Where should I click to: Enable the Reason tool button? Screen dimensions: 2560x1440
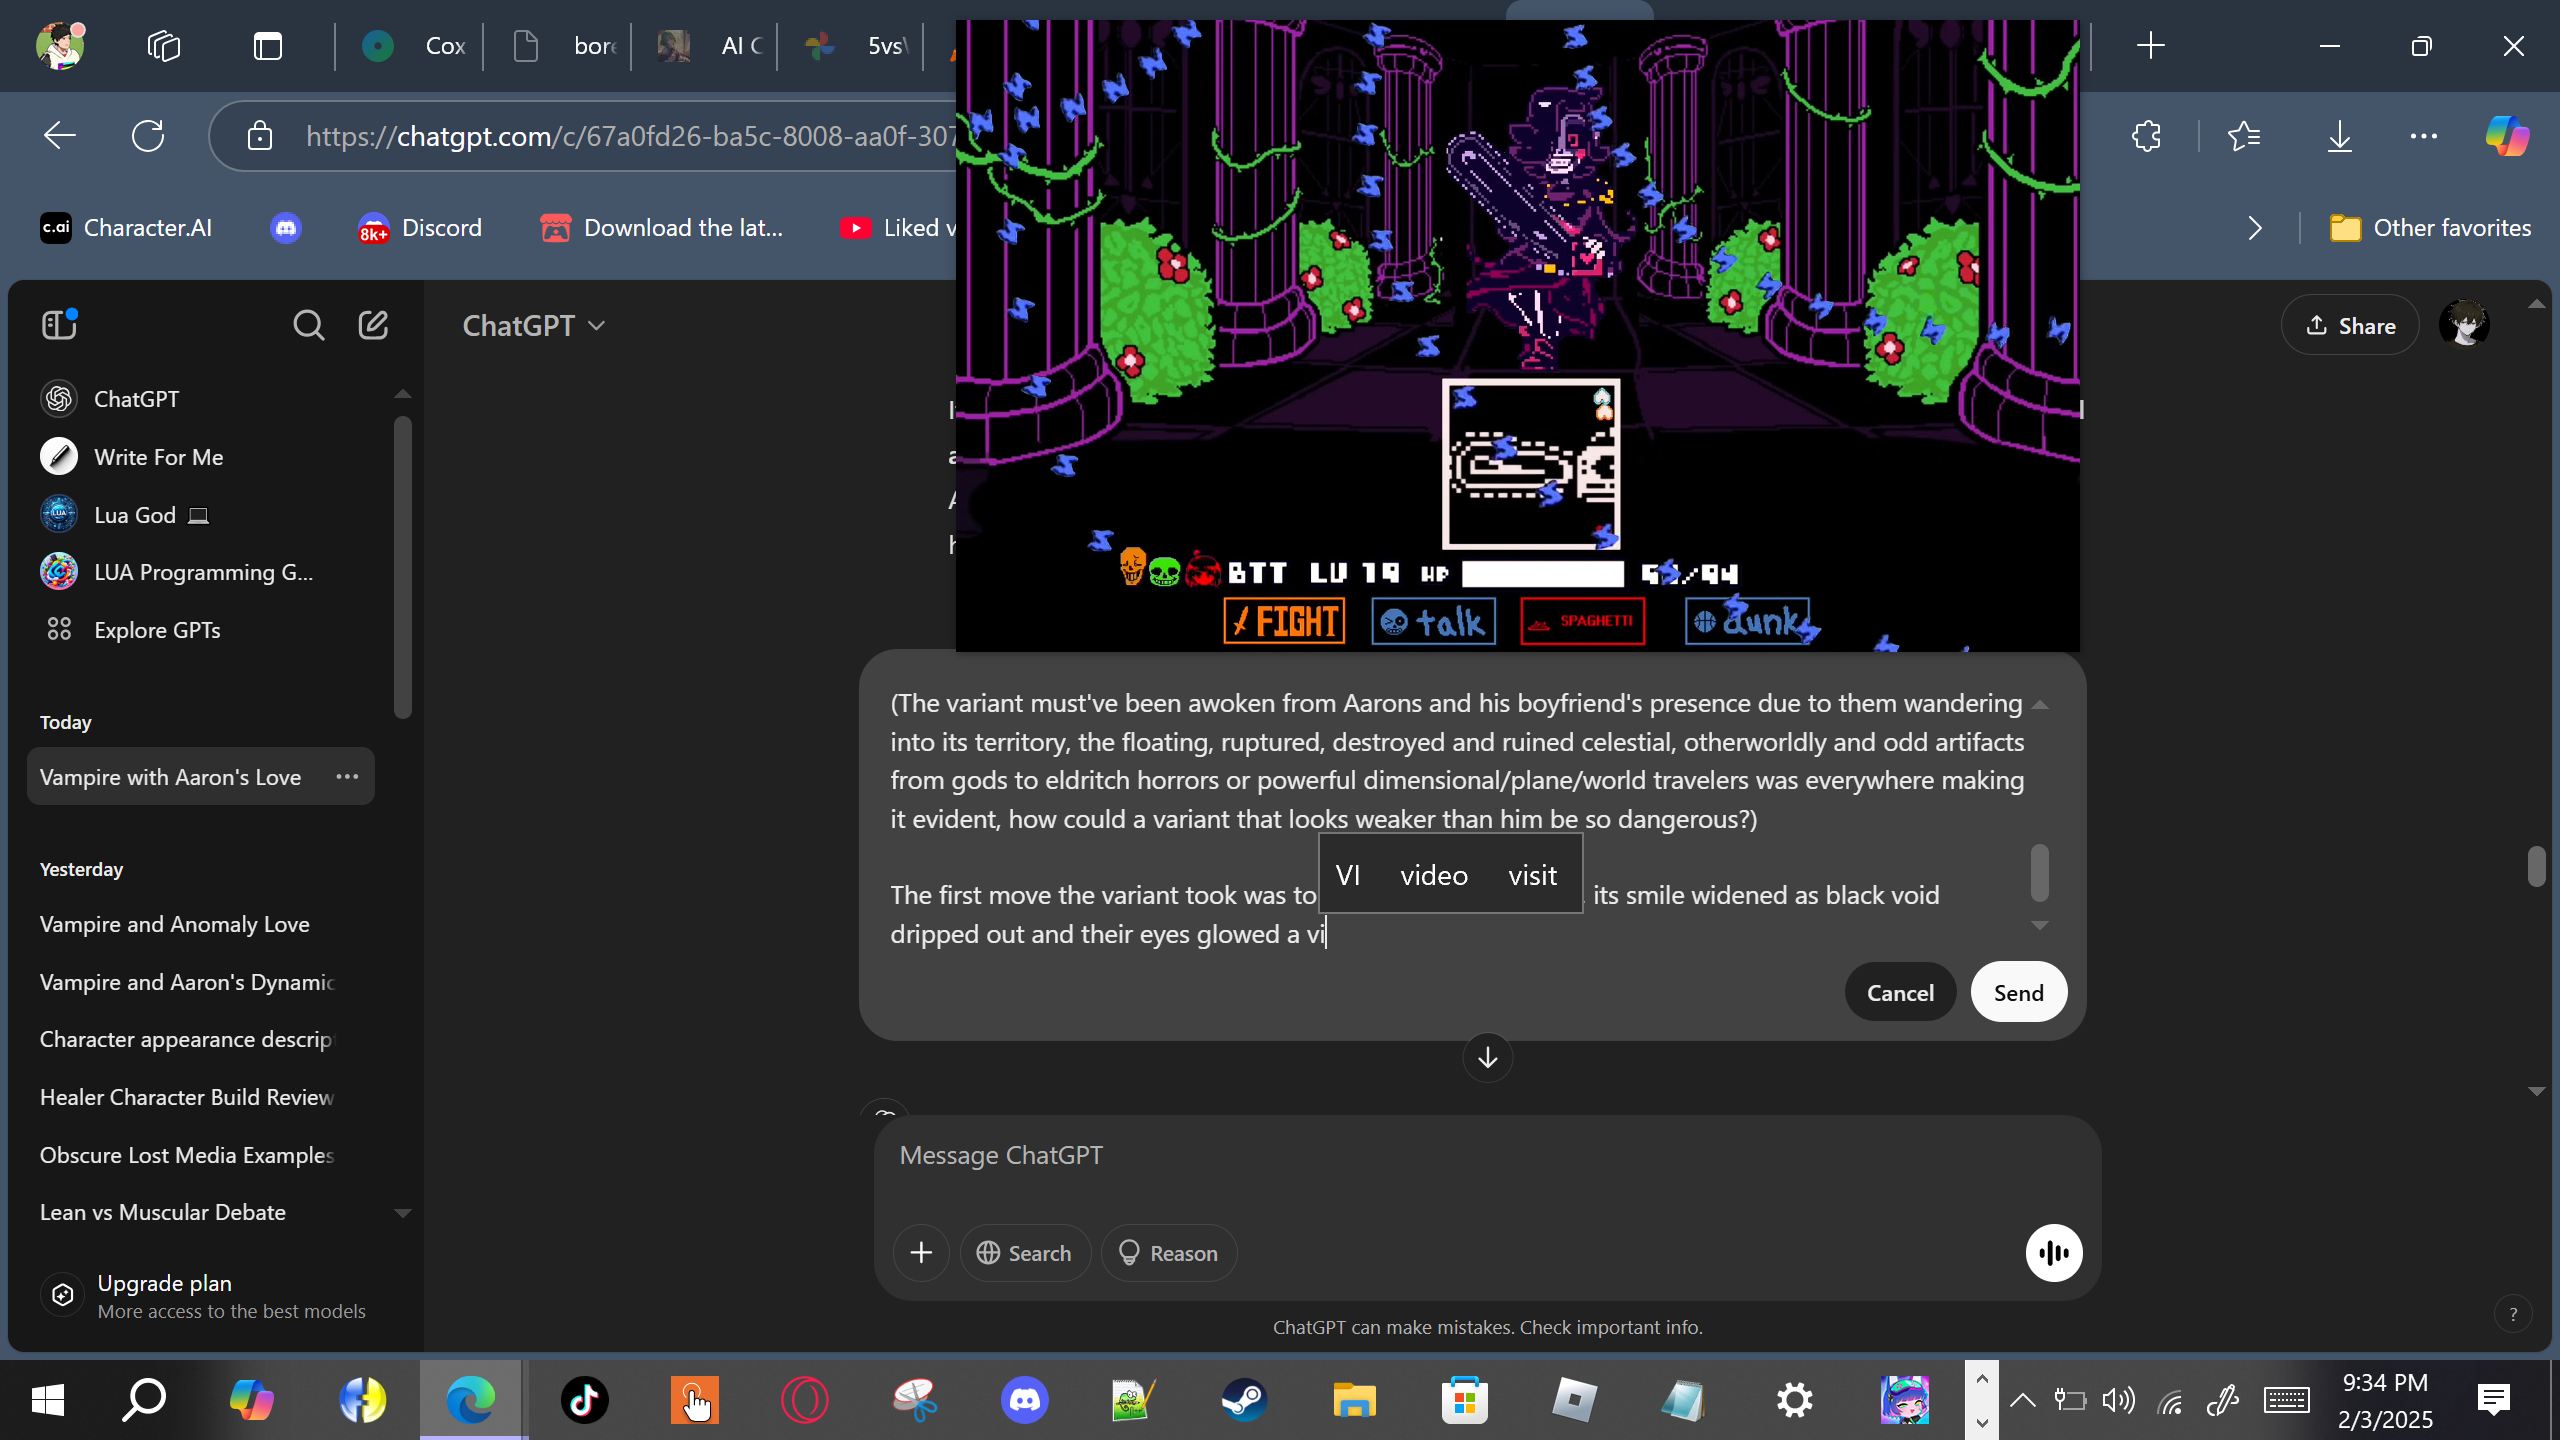1168,1253
